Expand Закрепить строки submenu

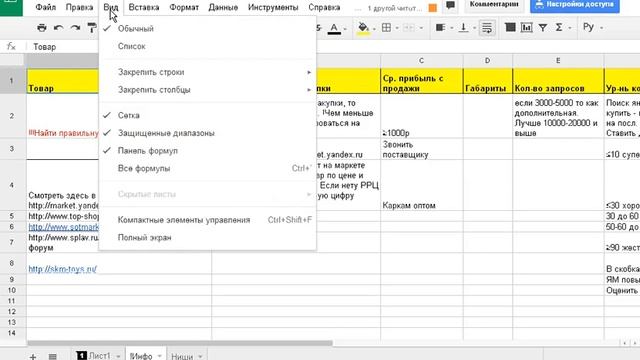point(207,72)
